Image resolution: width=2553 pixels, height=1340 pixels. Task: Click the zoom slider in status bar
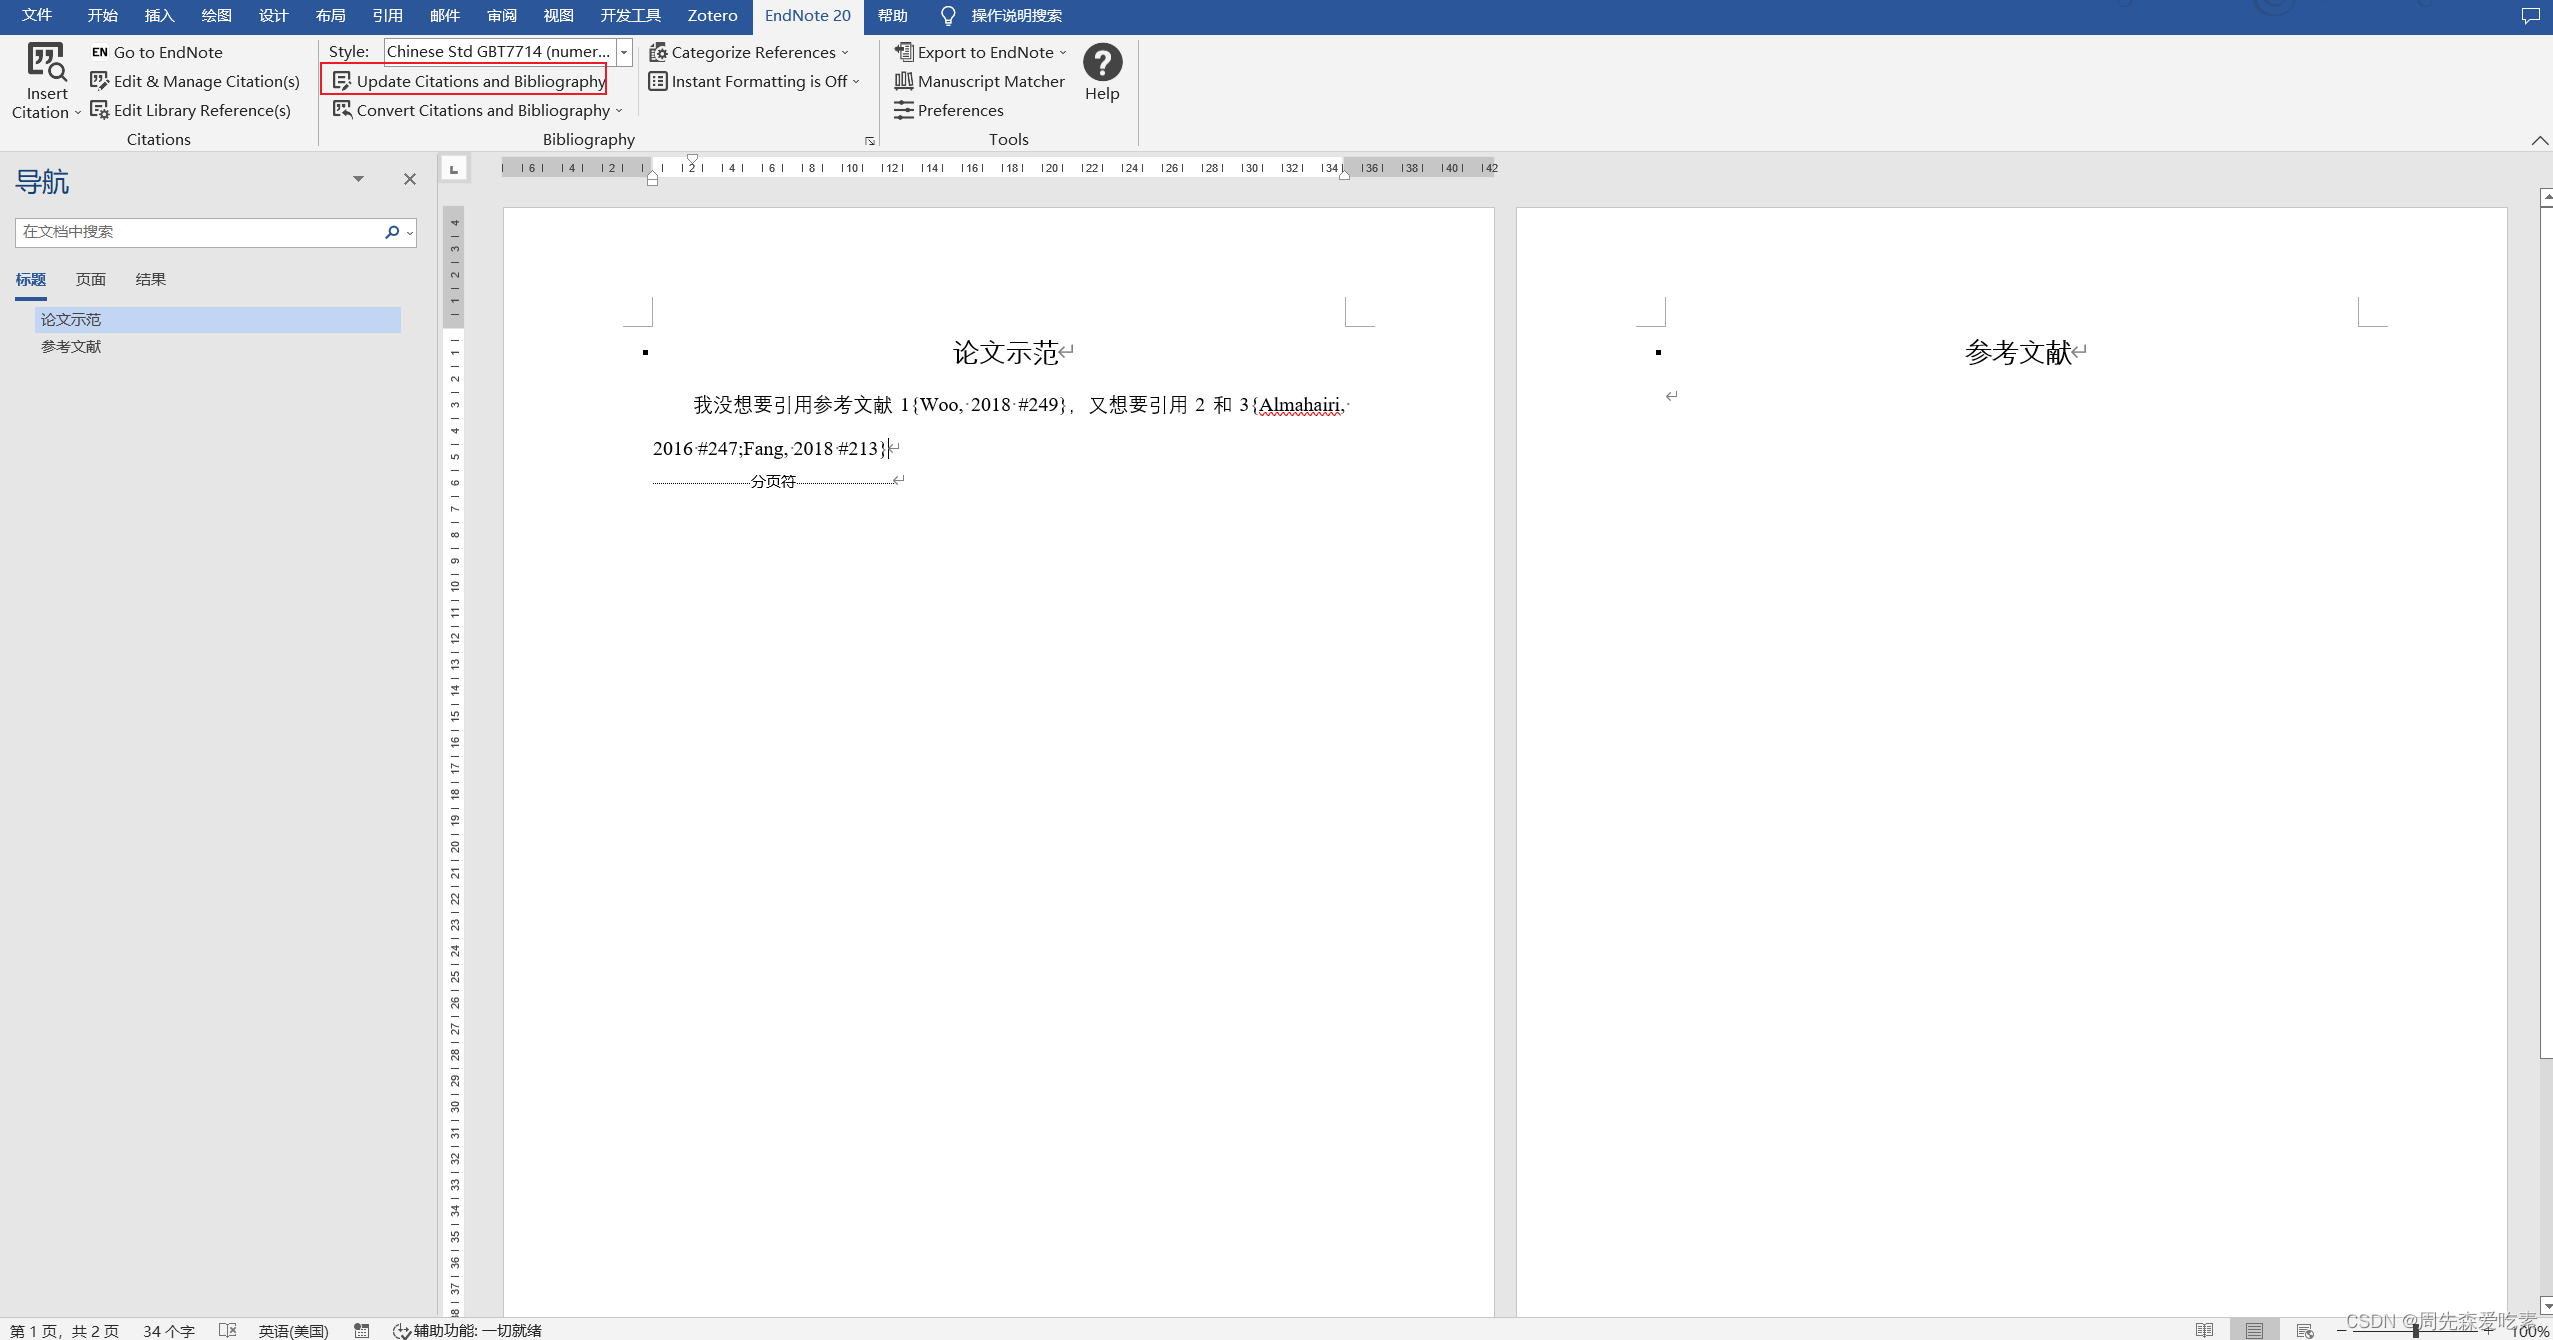tap(2415, 1331)
